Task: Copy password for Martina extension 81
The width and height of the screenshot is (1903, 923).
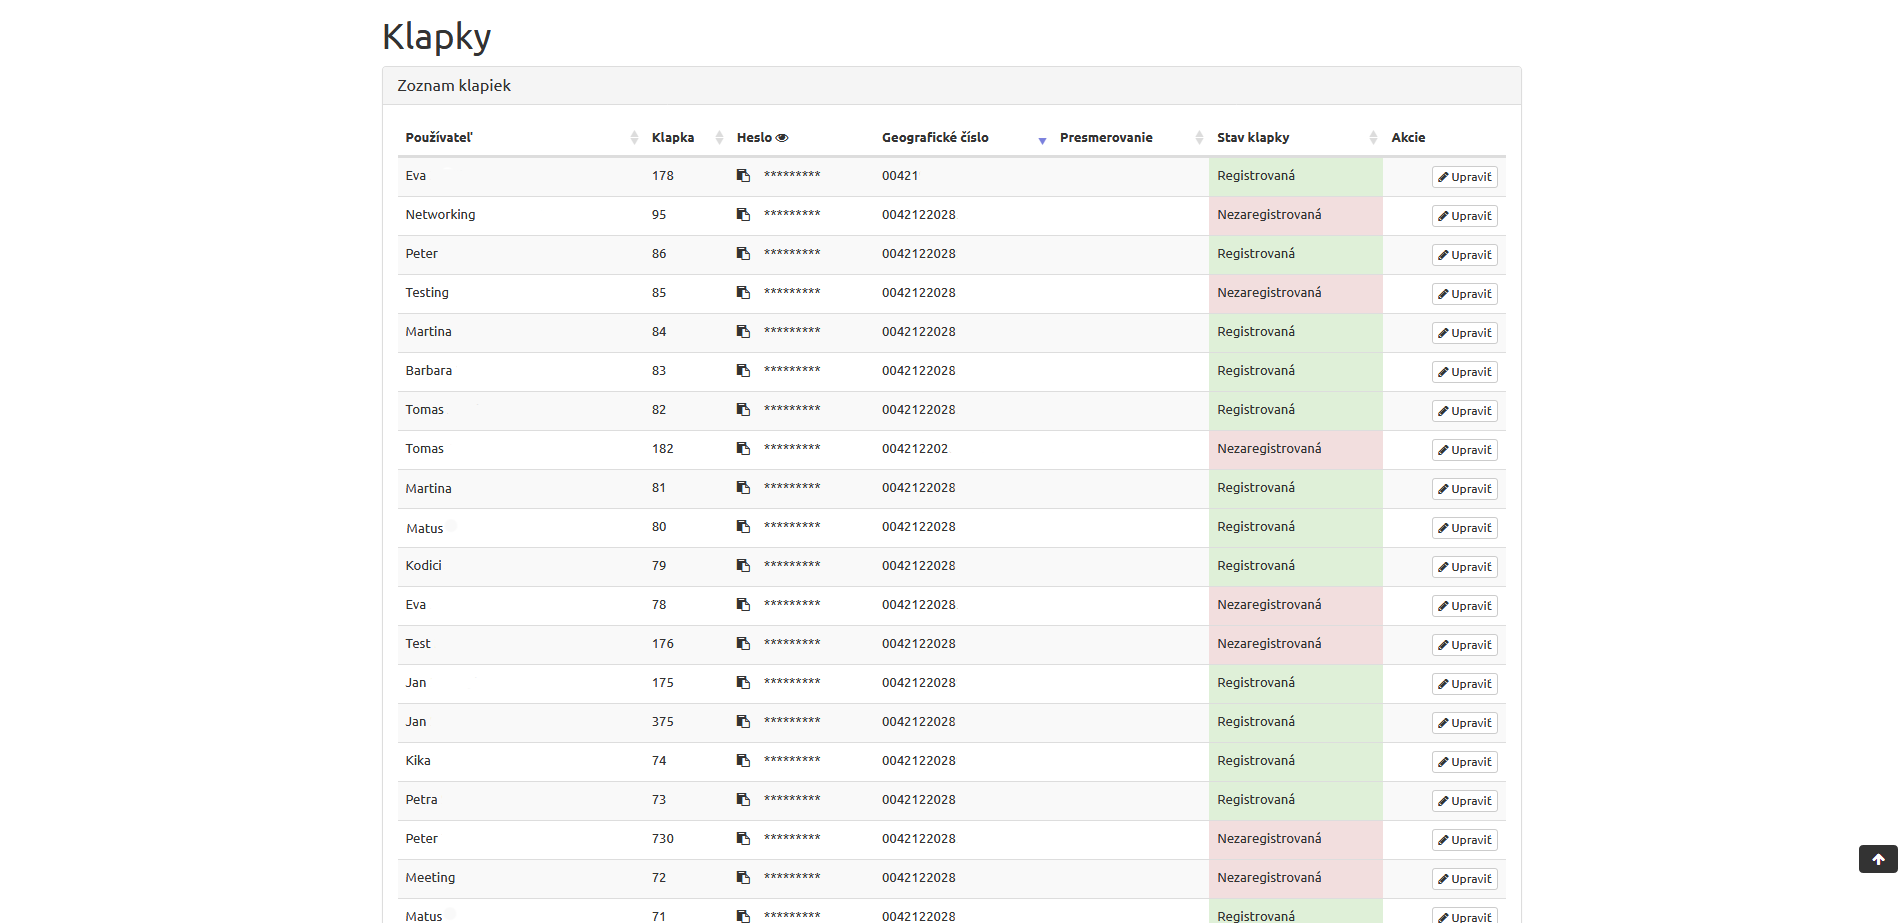Action: [743, 488]
